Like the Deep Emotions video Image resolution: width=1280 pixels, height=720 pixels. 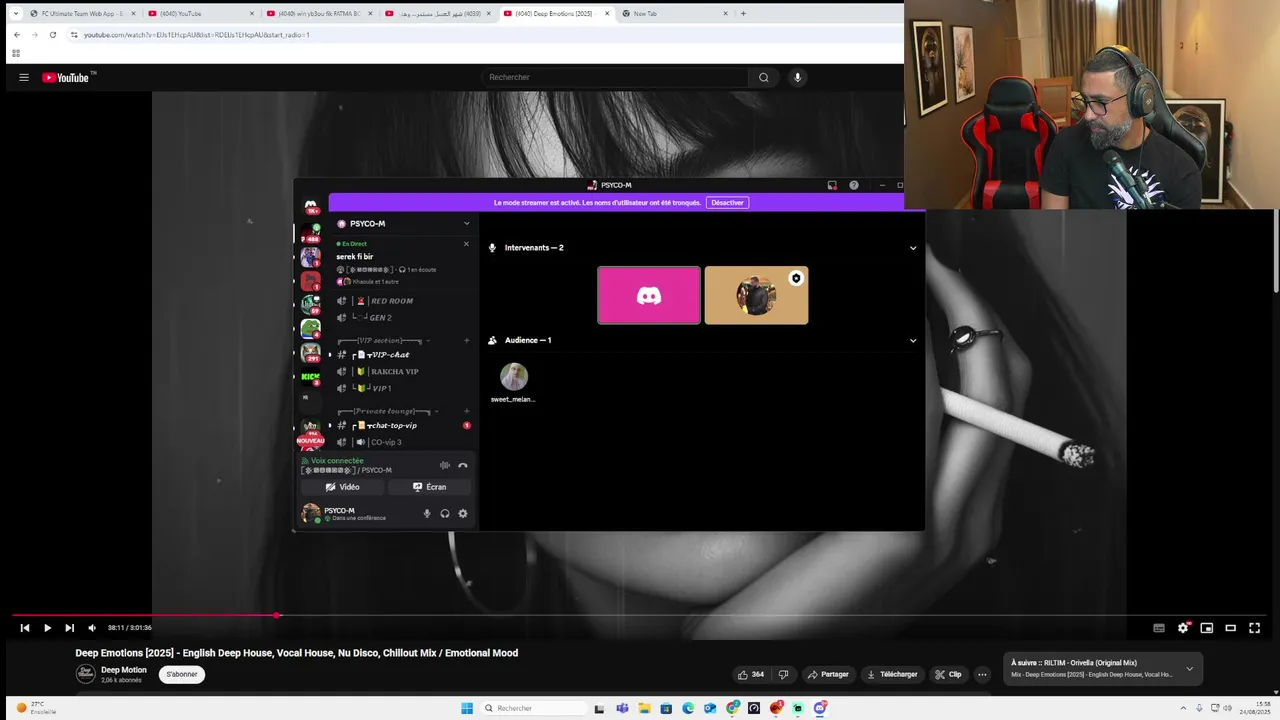pyautogui.click(x=751, y=674)
